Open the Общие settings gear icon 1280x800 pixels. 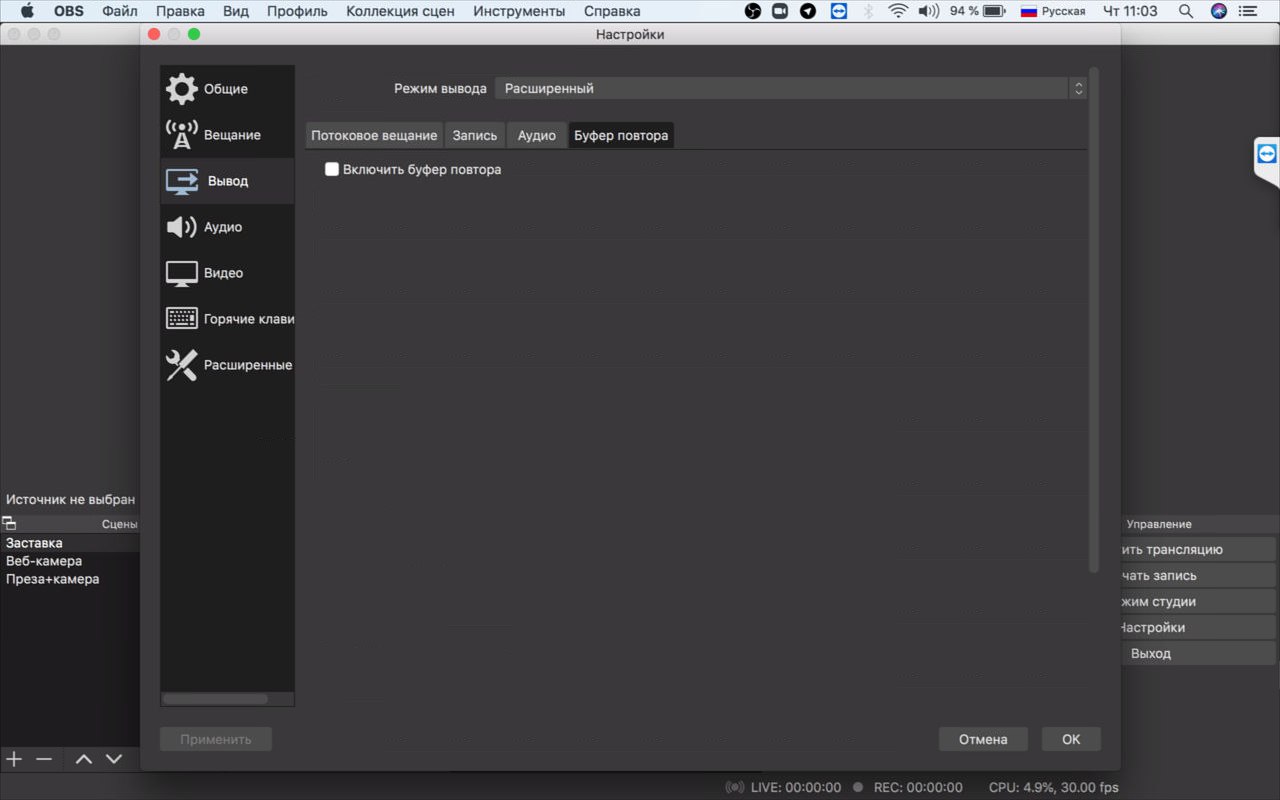pos(181,89)
